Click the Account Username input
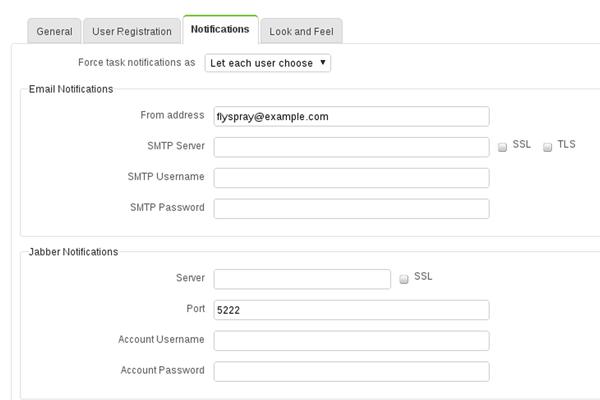Viewport: 600px width, 400px height. coord(351,341)
